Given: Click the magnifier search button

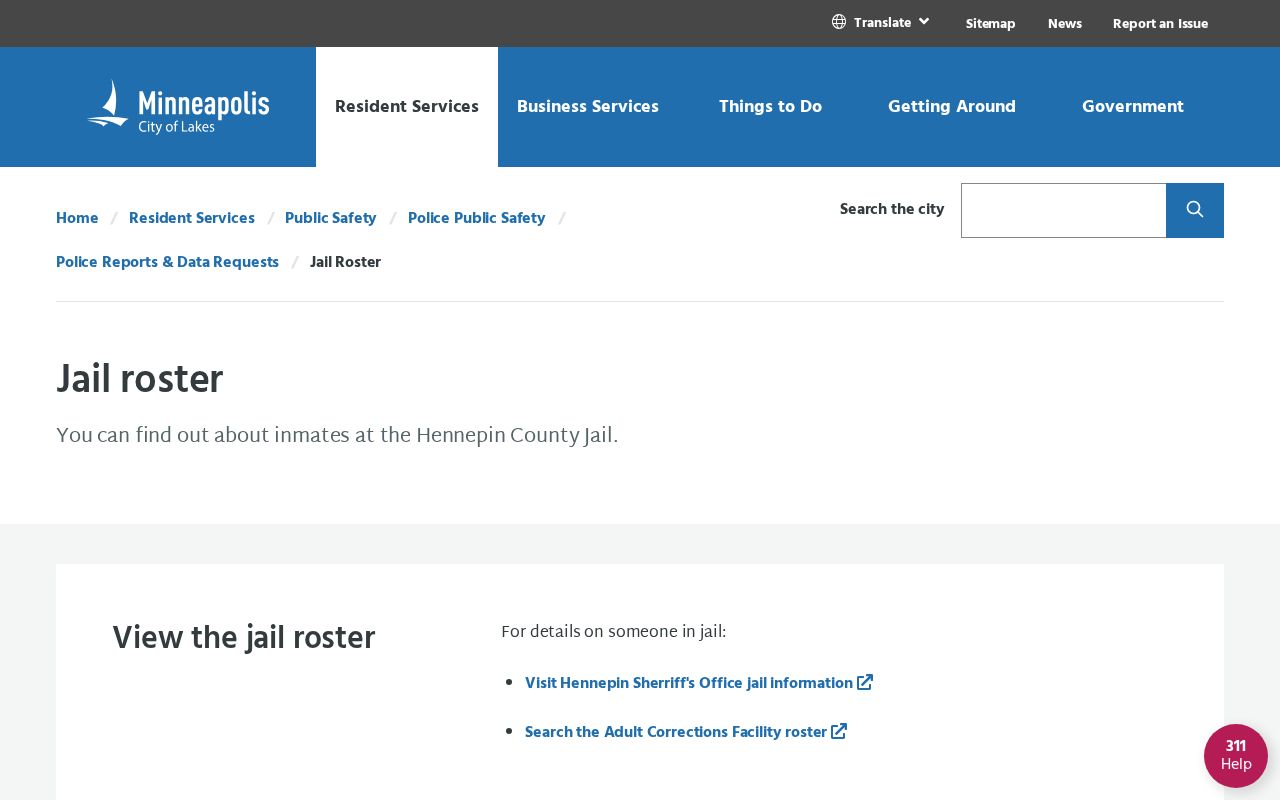Looking at the screenshot, I should click(1195, 210).
